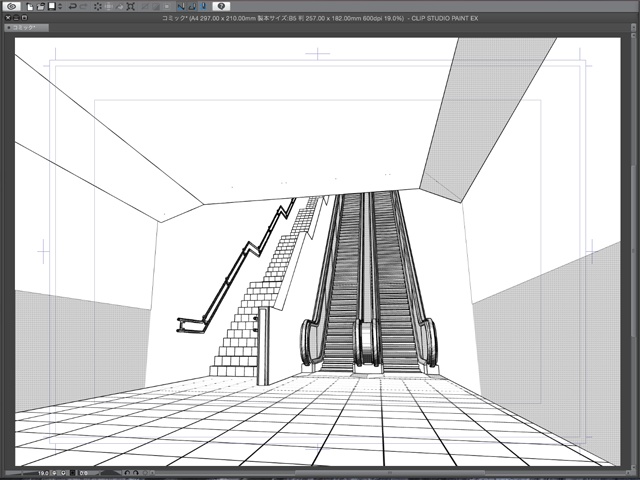Reset canvas rotation in the status bar
The image size is (640, 480).
point(144,473)
